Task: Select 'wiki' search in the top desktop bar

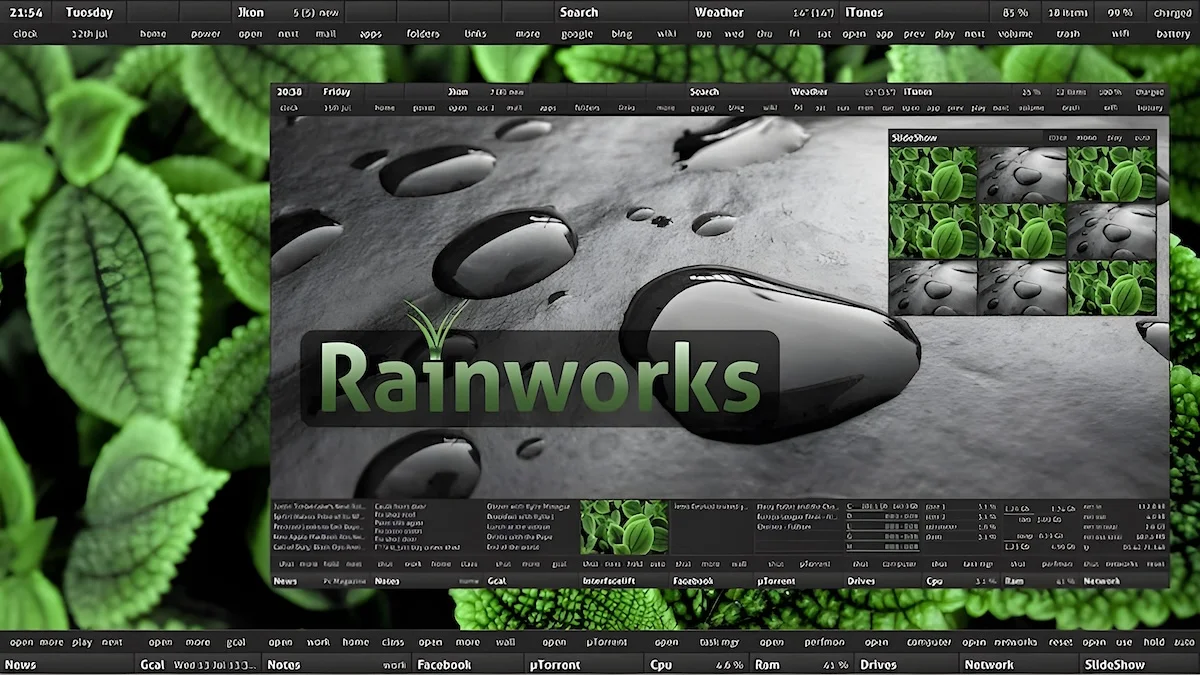Action: pyautogui.click(x=668, y=33)
